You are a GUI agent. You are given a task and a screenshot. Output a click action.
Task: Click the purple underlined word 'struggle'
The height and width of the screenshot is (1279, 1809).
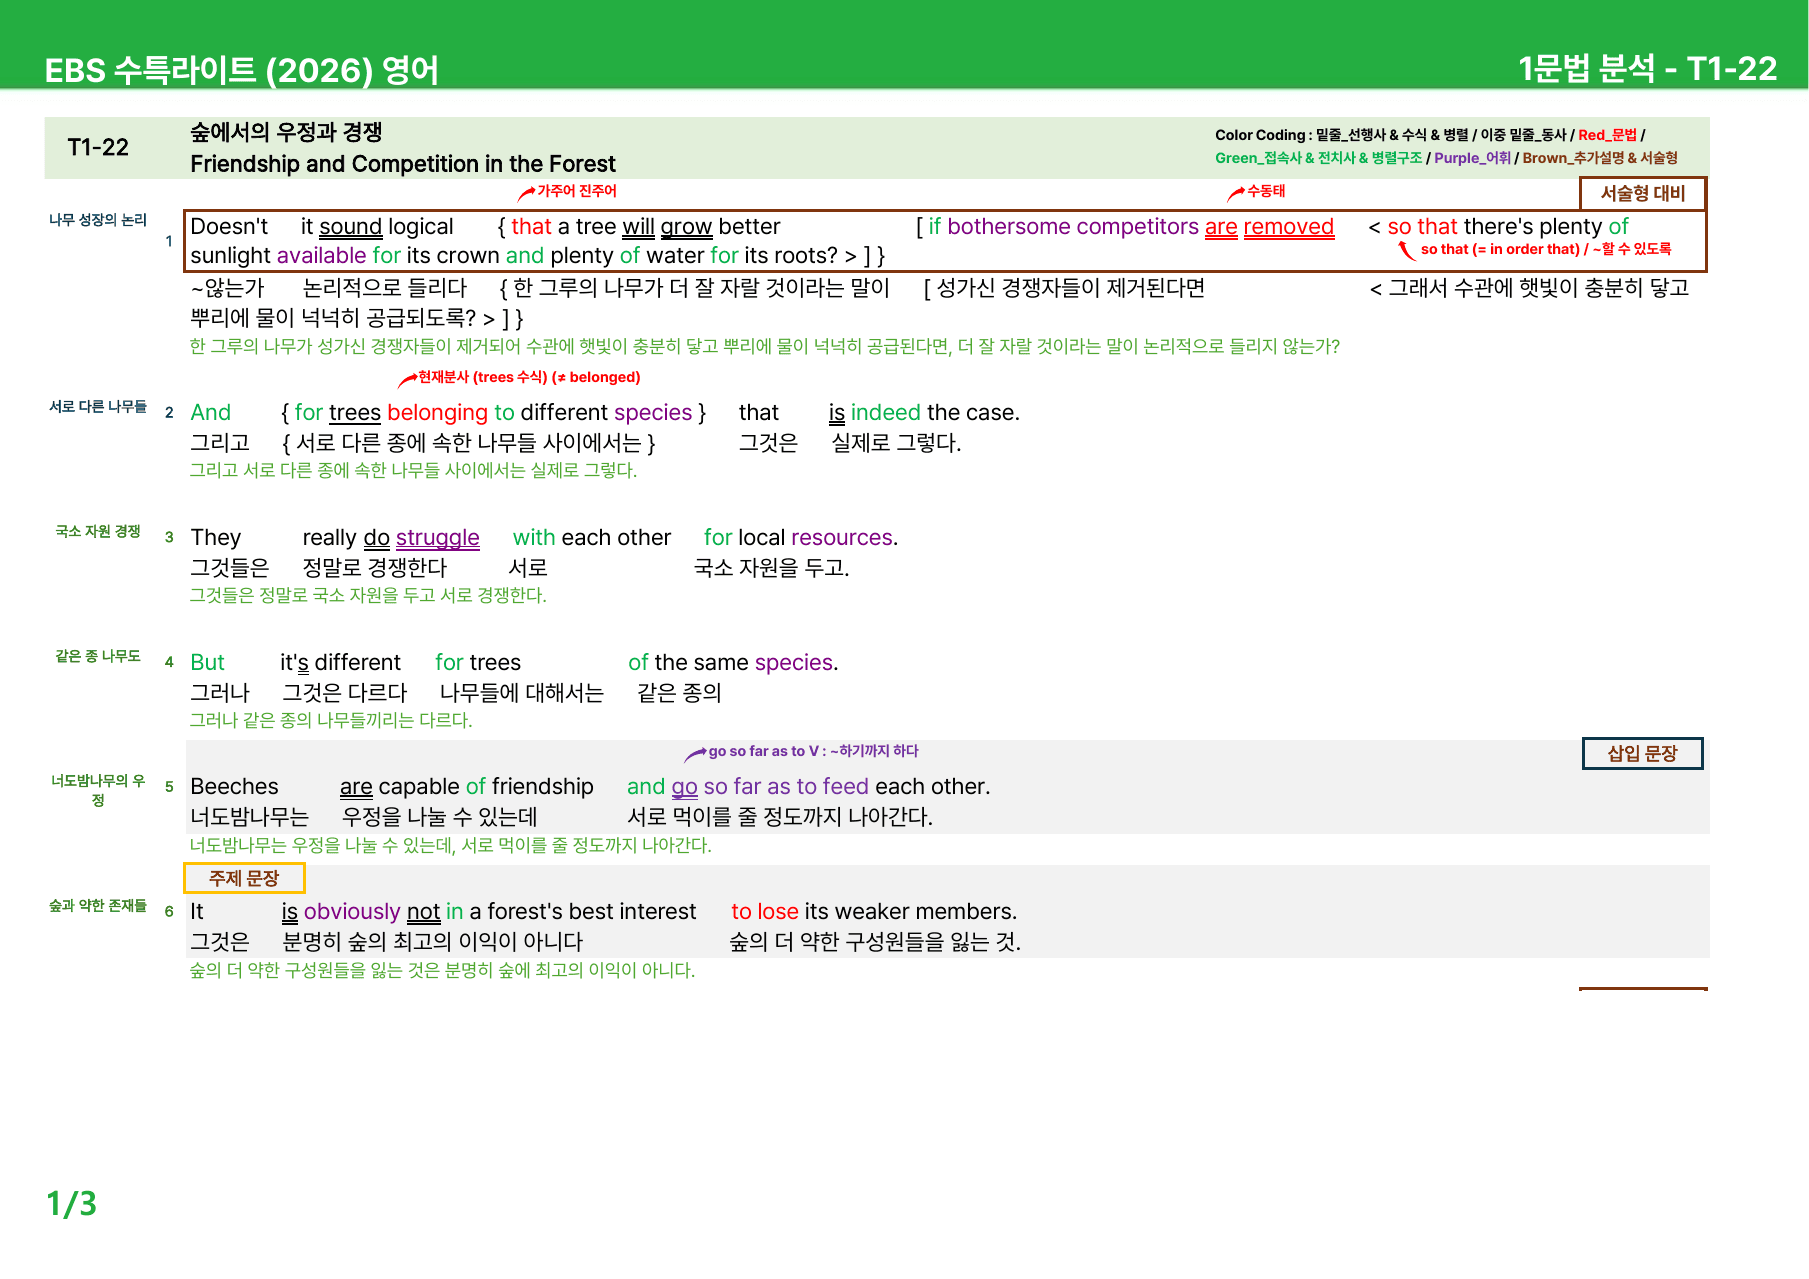[438, 538]
